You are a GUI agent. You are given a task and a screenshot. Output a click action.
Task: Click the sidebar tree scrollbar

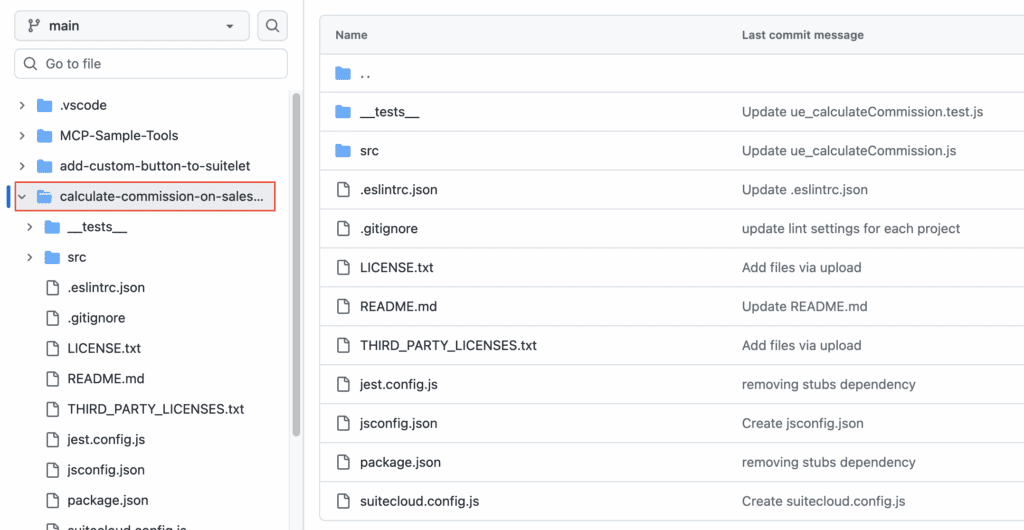(296, 264)
